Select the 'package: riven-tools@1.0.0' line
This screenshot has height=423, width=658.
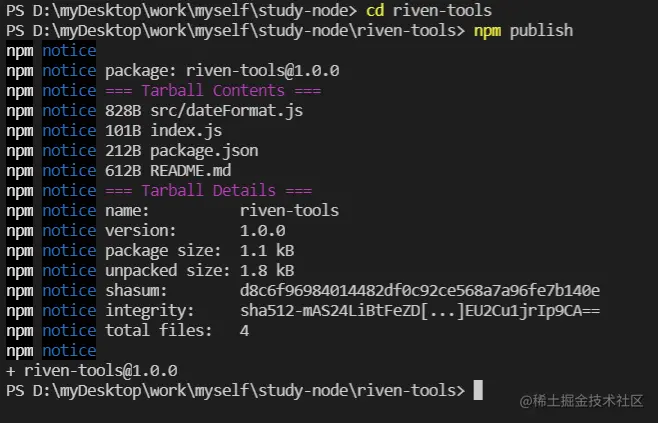pos(222,70)
